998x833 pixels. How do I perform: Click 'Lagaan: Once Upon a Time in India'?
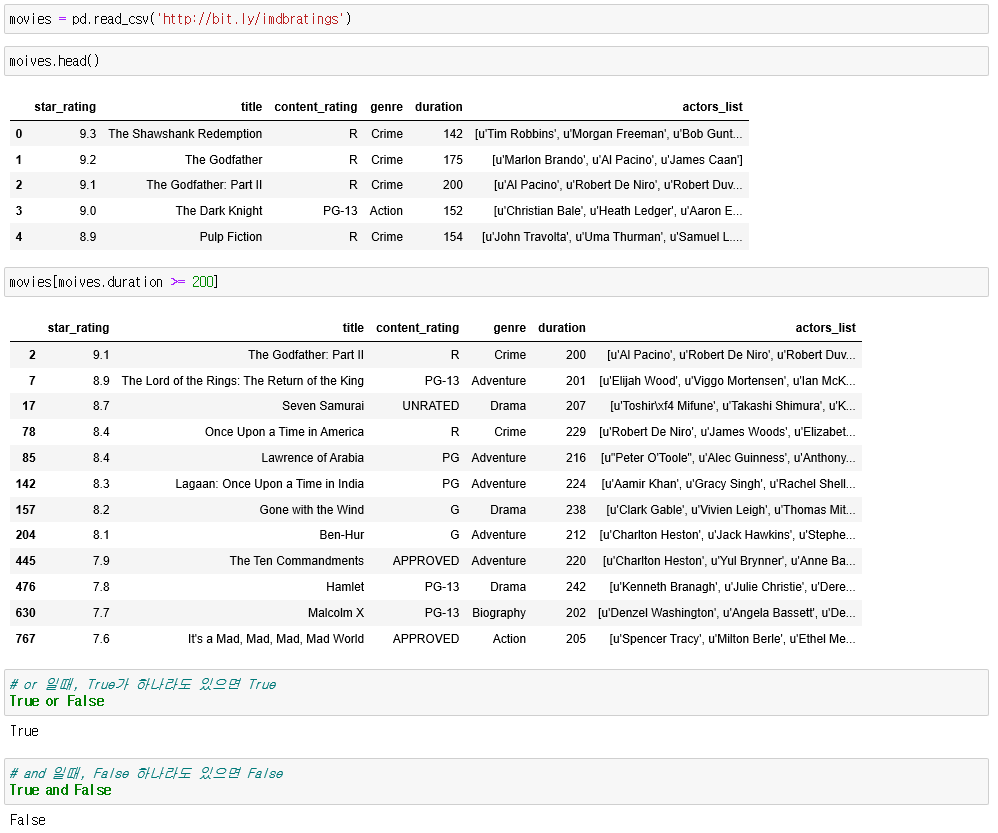point(269,484)
